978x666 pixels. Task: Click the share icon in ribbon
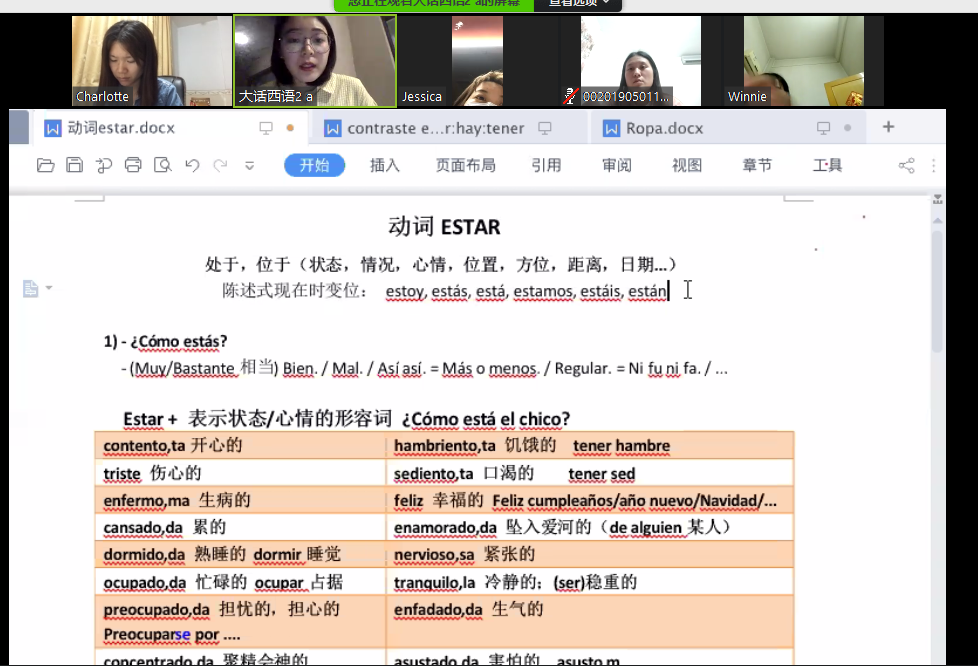[x=906, y=165]
